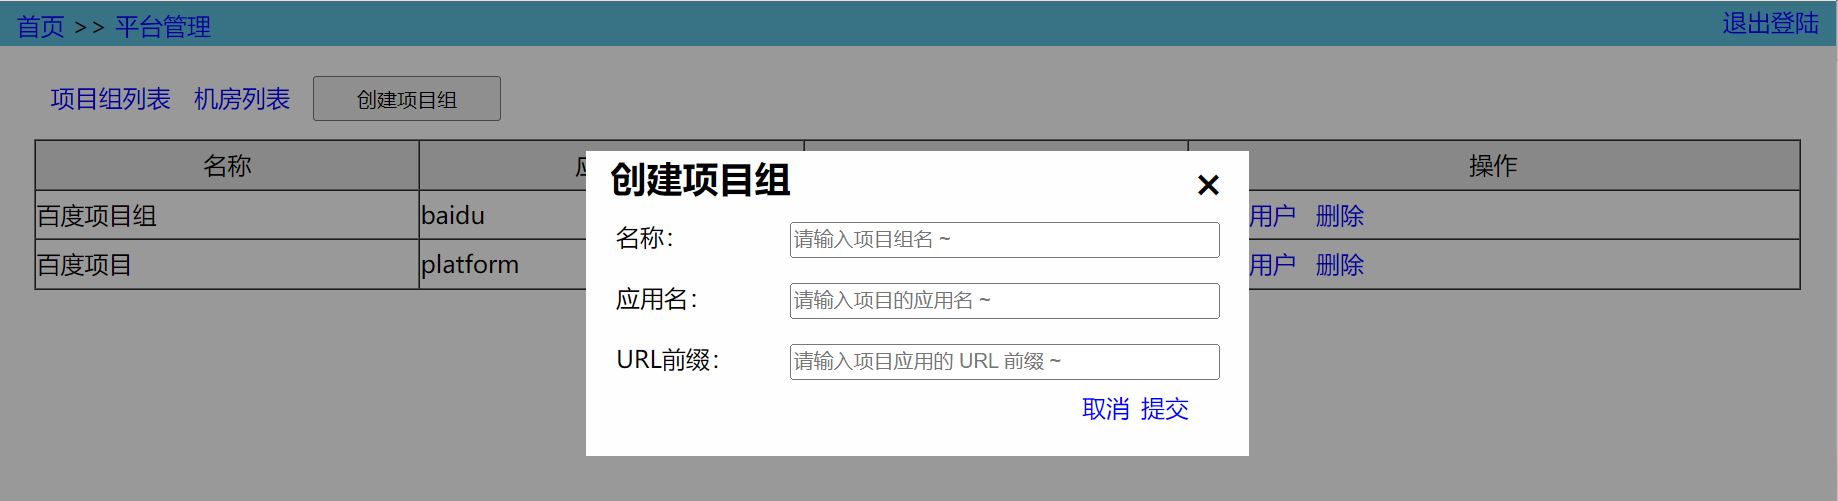Switch to 项目组列表 tab
This screenshot has height=501, width=1838.
tap(110, 99)
